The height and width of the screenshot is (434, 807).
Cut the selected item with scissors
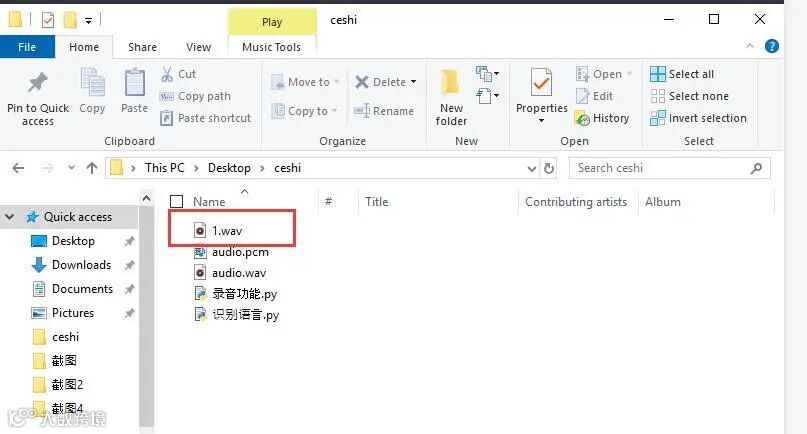[x=178, y=74]
